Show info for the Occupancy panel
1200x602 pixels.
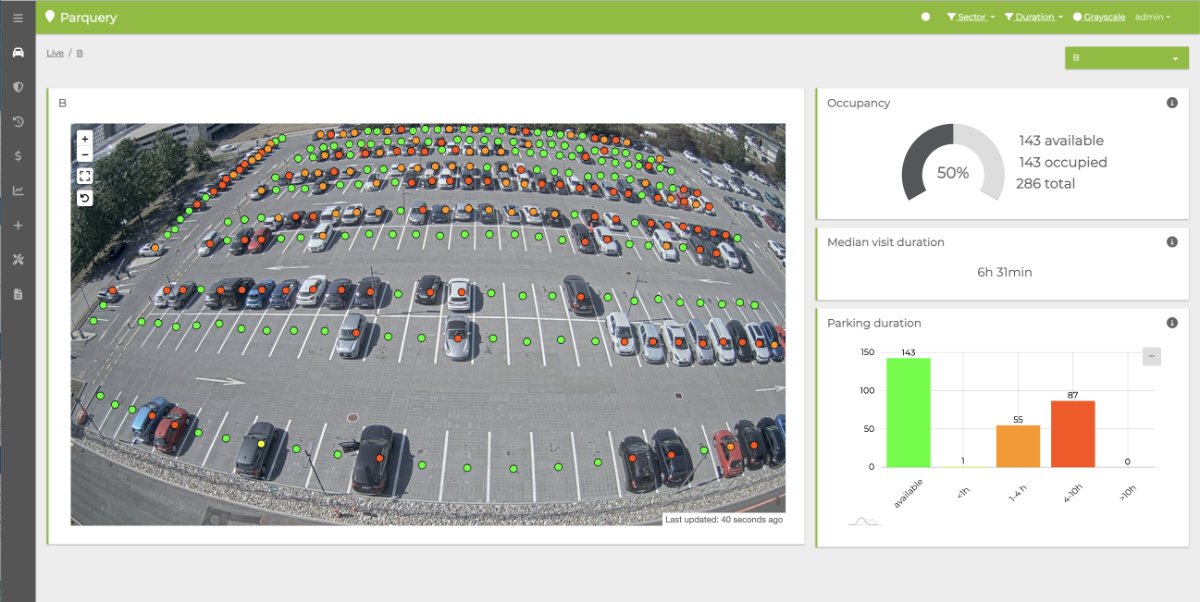pos(1172,103)
